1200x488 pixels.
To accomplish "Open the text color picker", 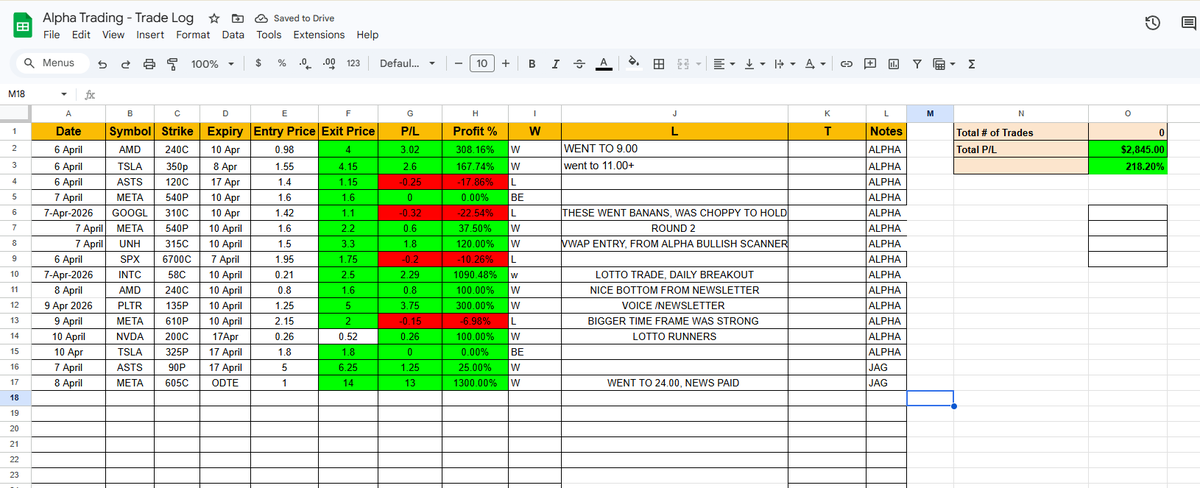I will pos(604,63).
